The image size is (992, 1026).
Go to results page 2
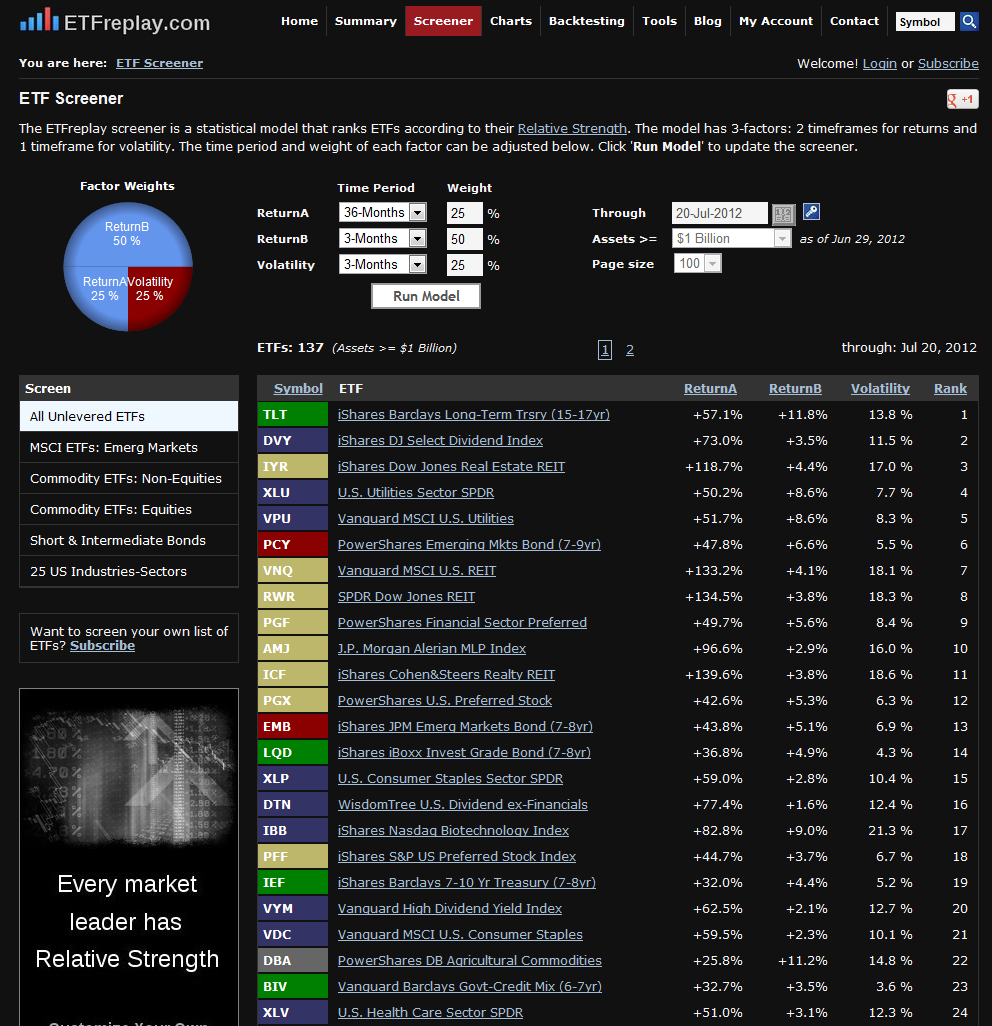(x=629, y=350)
